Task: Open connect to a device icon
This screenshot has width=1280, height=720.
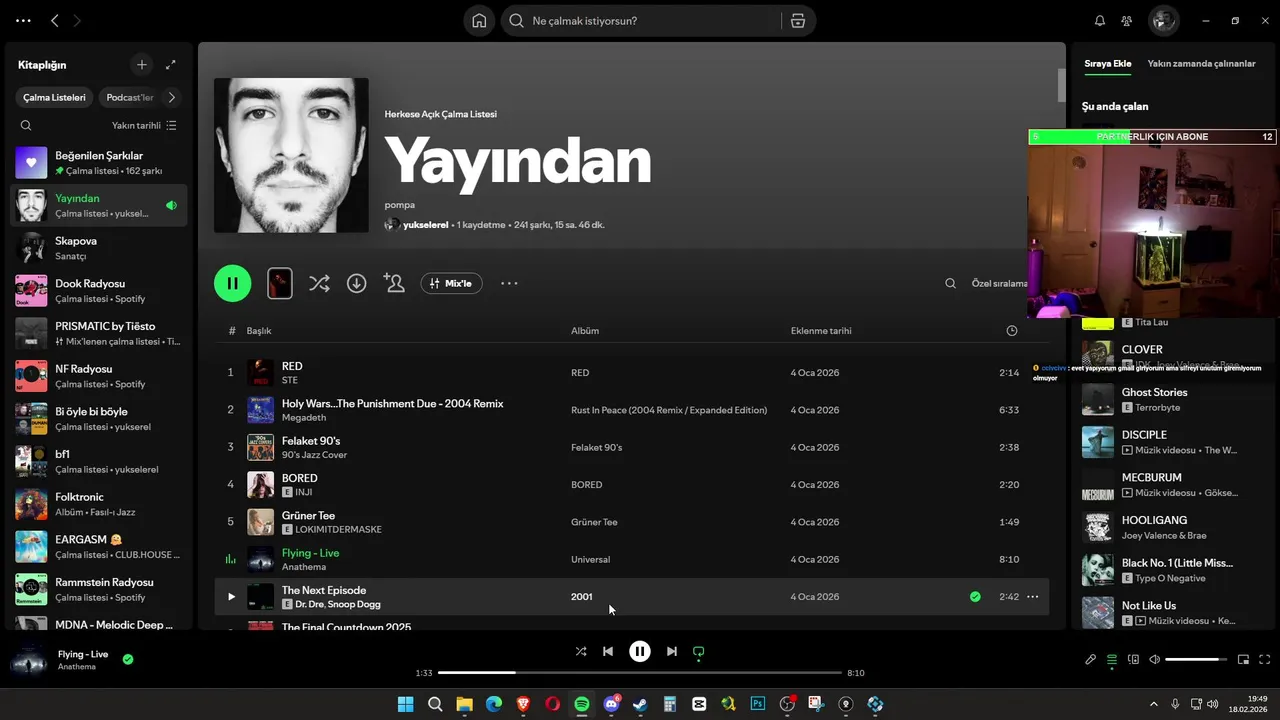Action: click(1133, 659)
